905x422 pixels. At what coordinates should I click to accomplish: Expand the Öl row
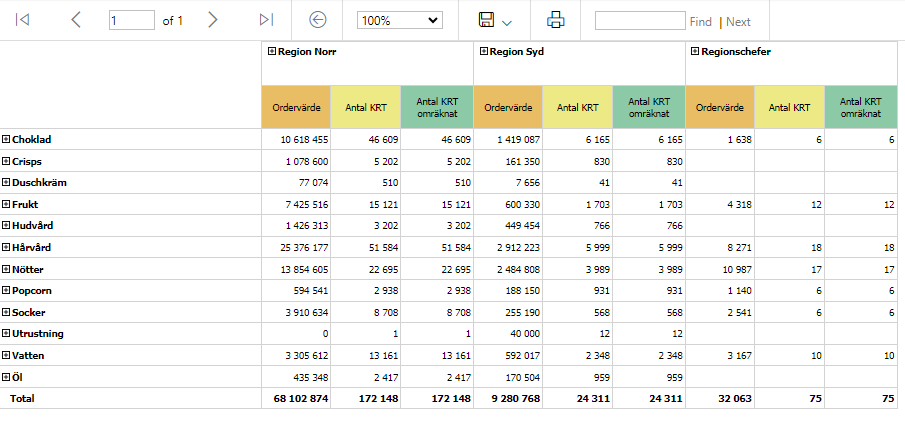click(6, 377)
